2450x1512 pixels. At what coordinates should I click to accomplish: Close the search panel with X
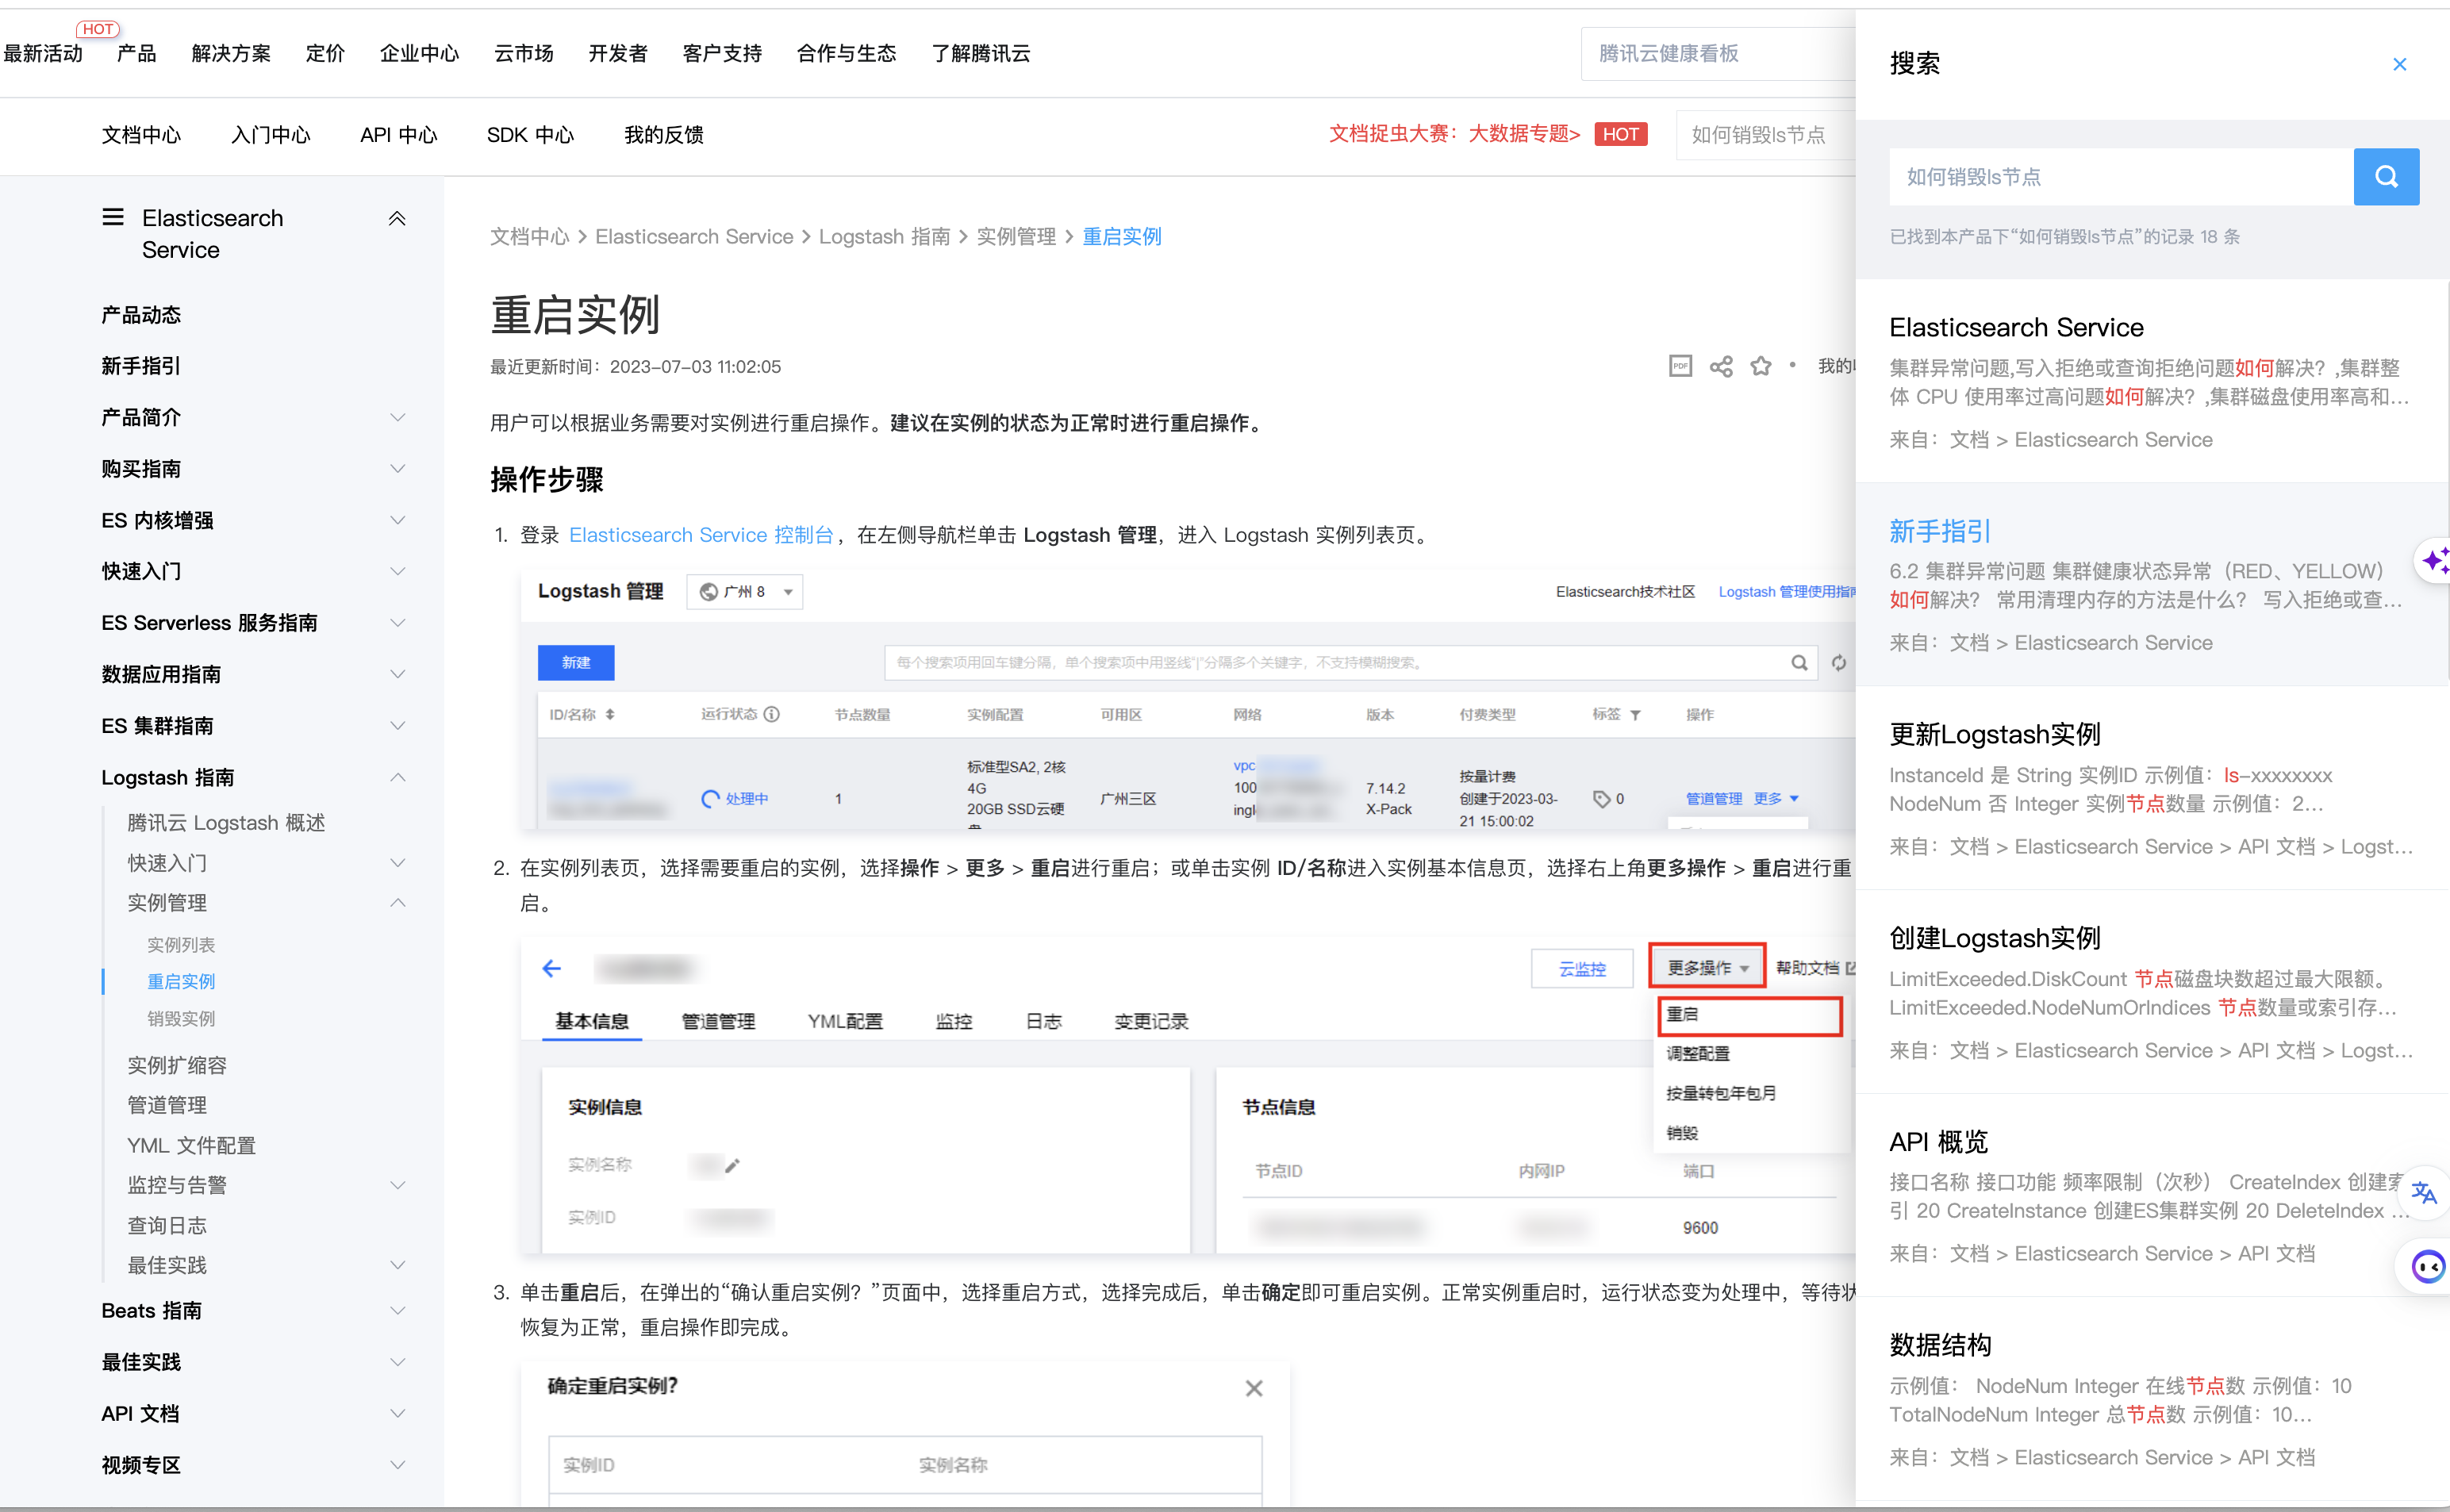pyautogui.click(x=2399, y=64)
